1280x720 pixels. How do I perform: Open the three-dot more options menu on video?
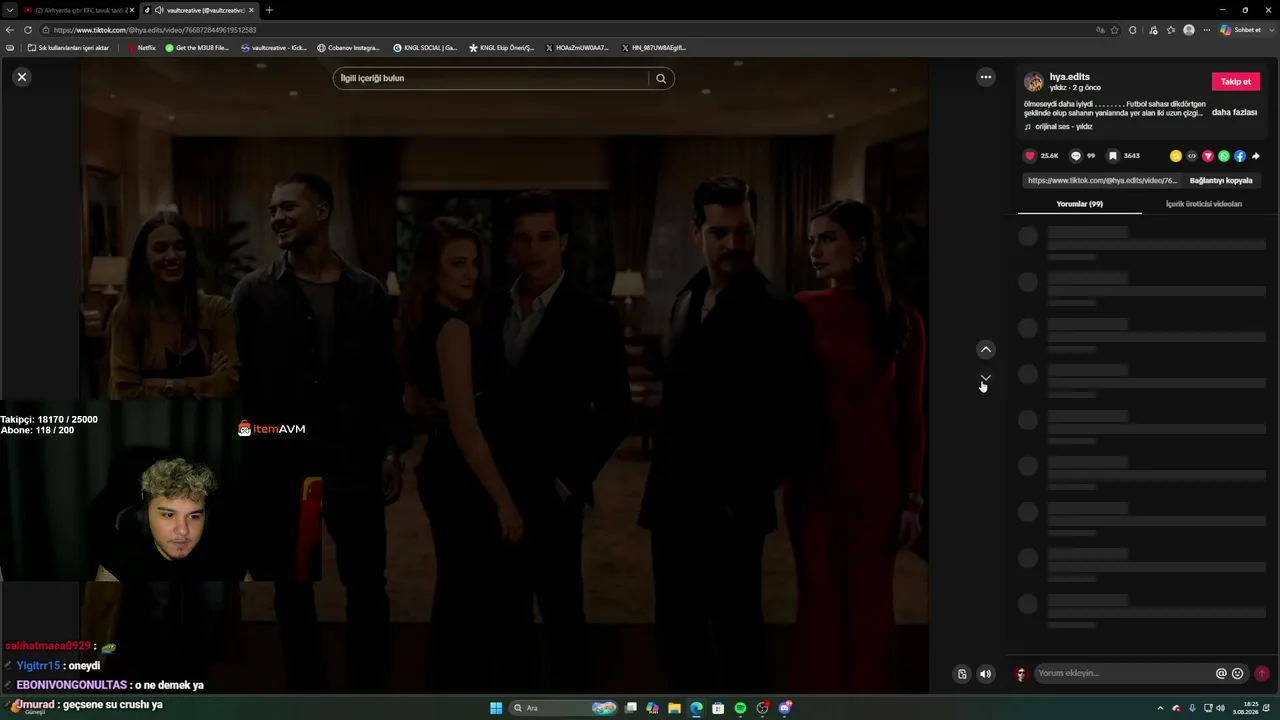(x=986, y=77)
